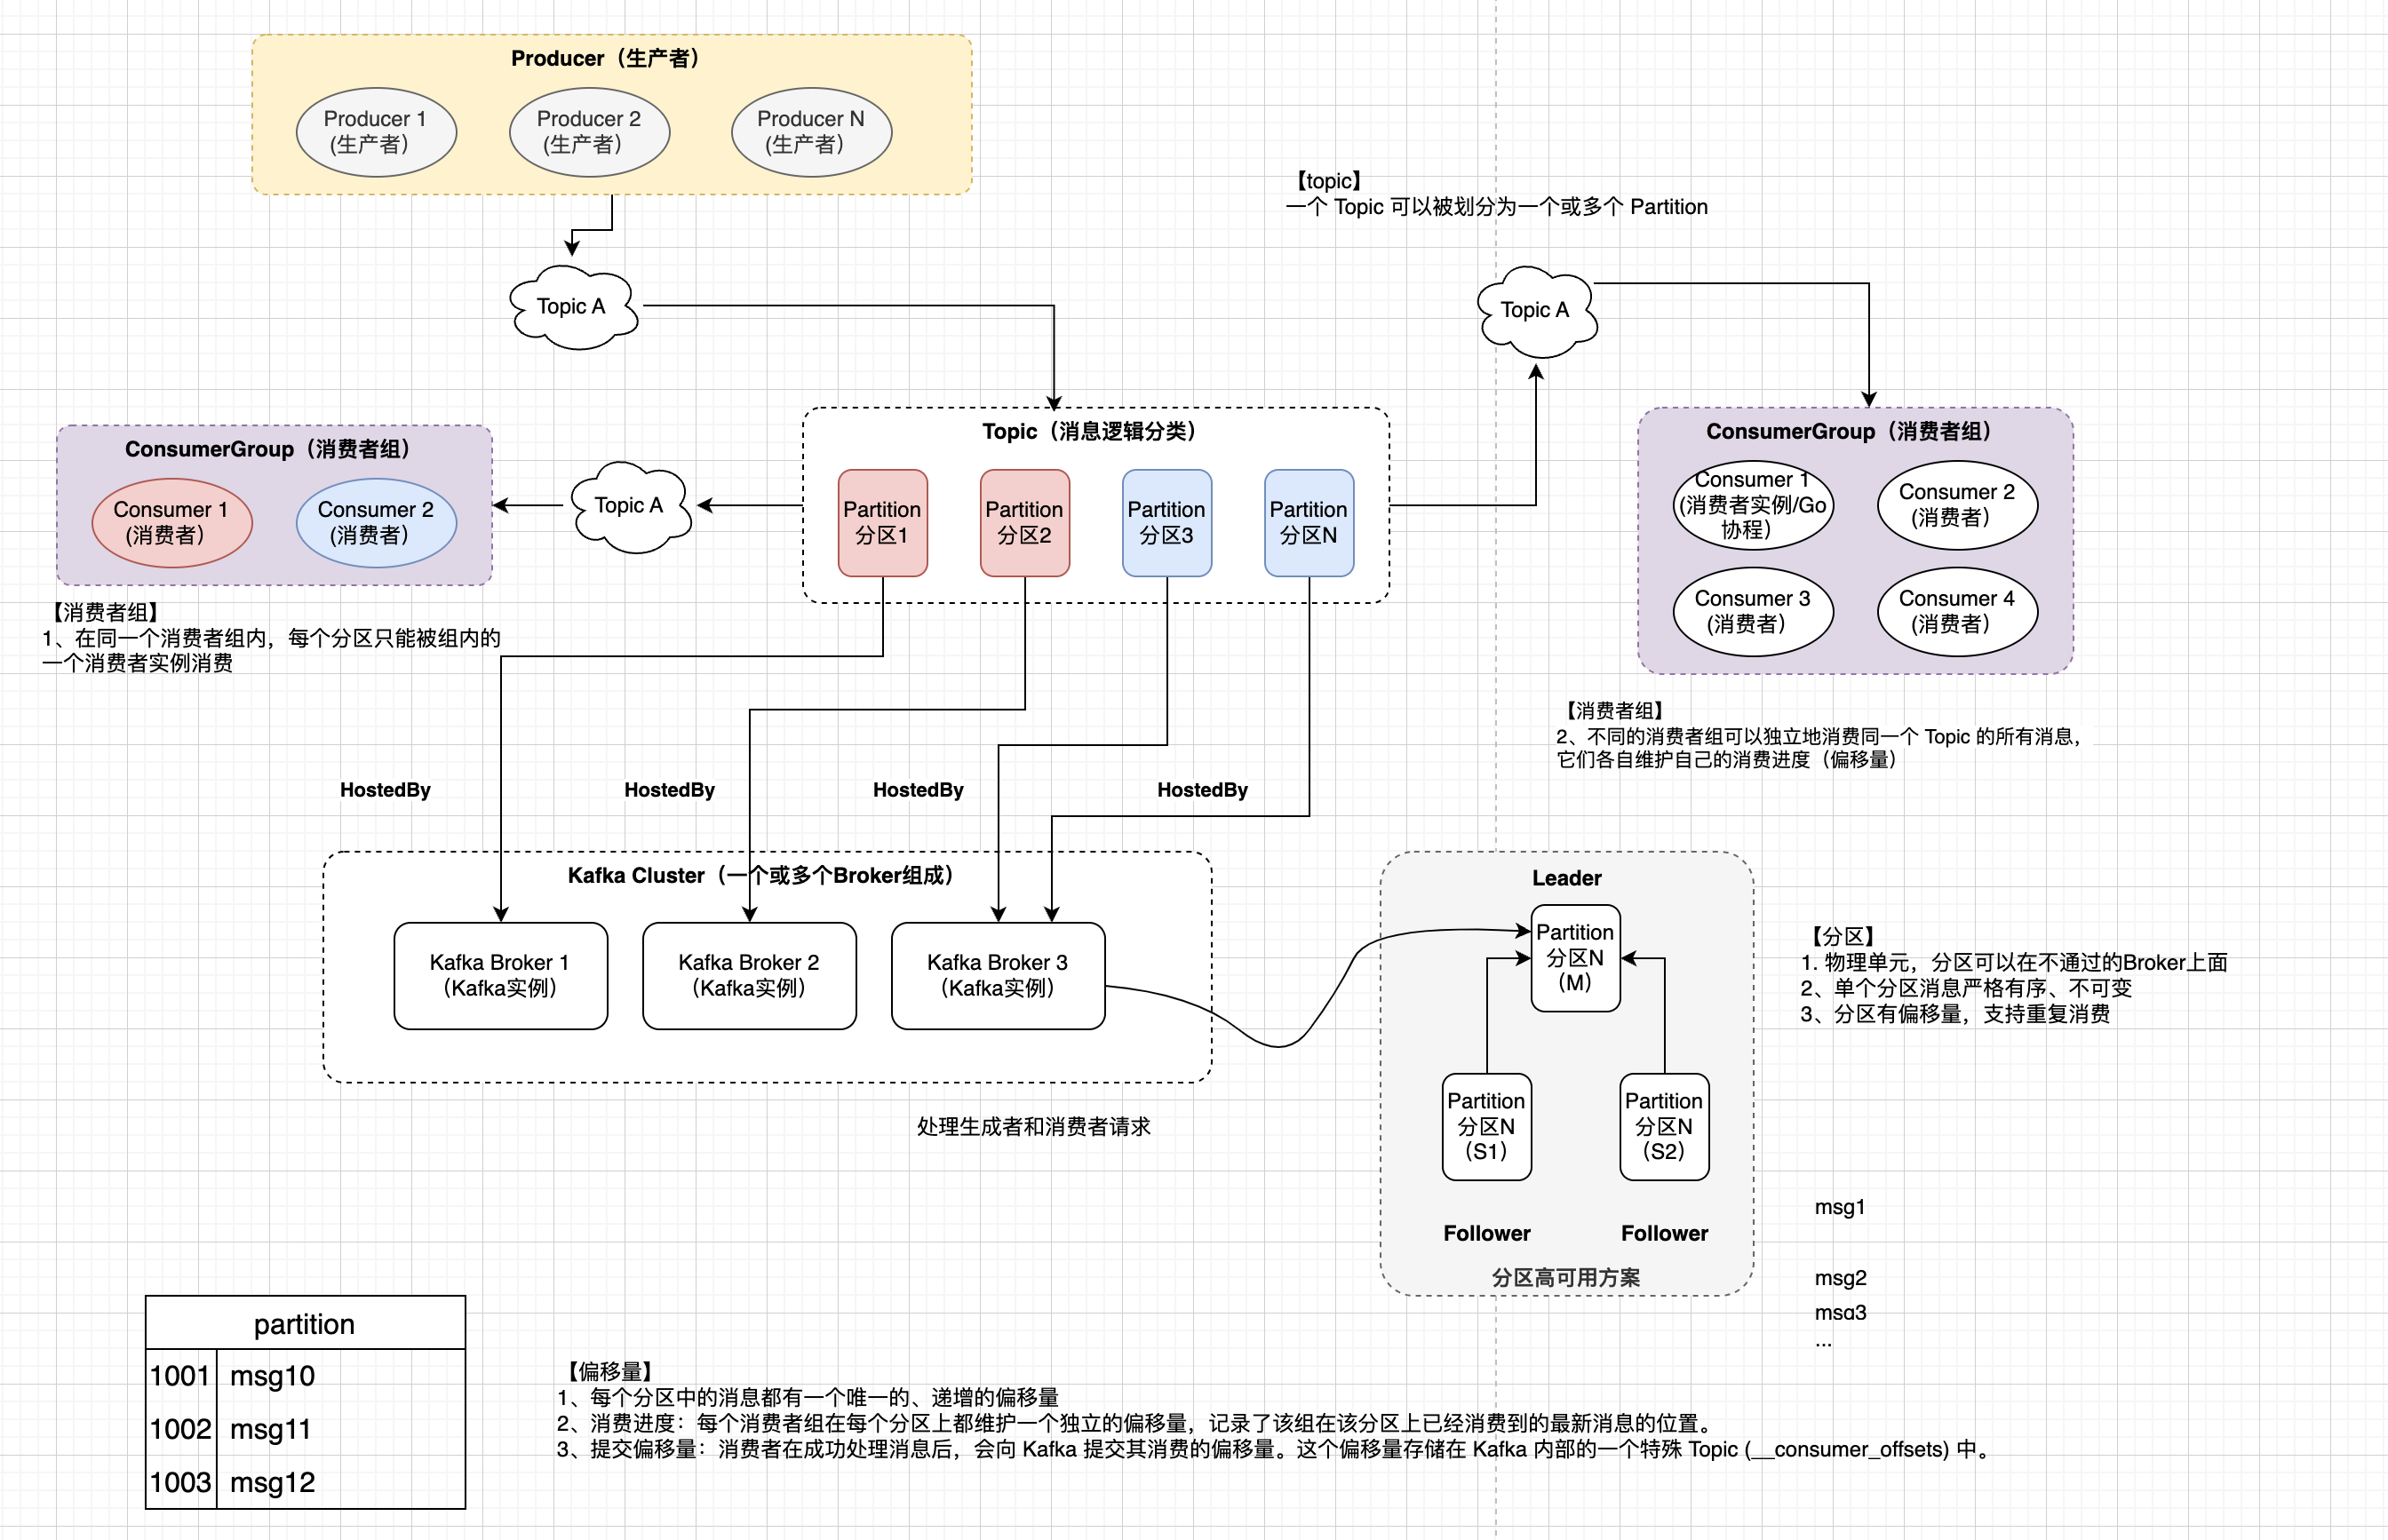The height and width of the screenshot is (1540, 2388).
Task: Select the follower Partition 分区N (S1) box
Action: pos(1487,1127)
